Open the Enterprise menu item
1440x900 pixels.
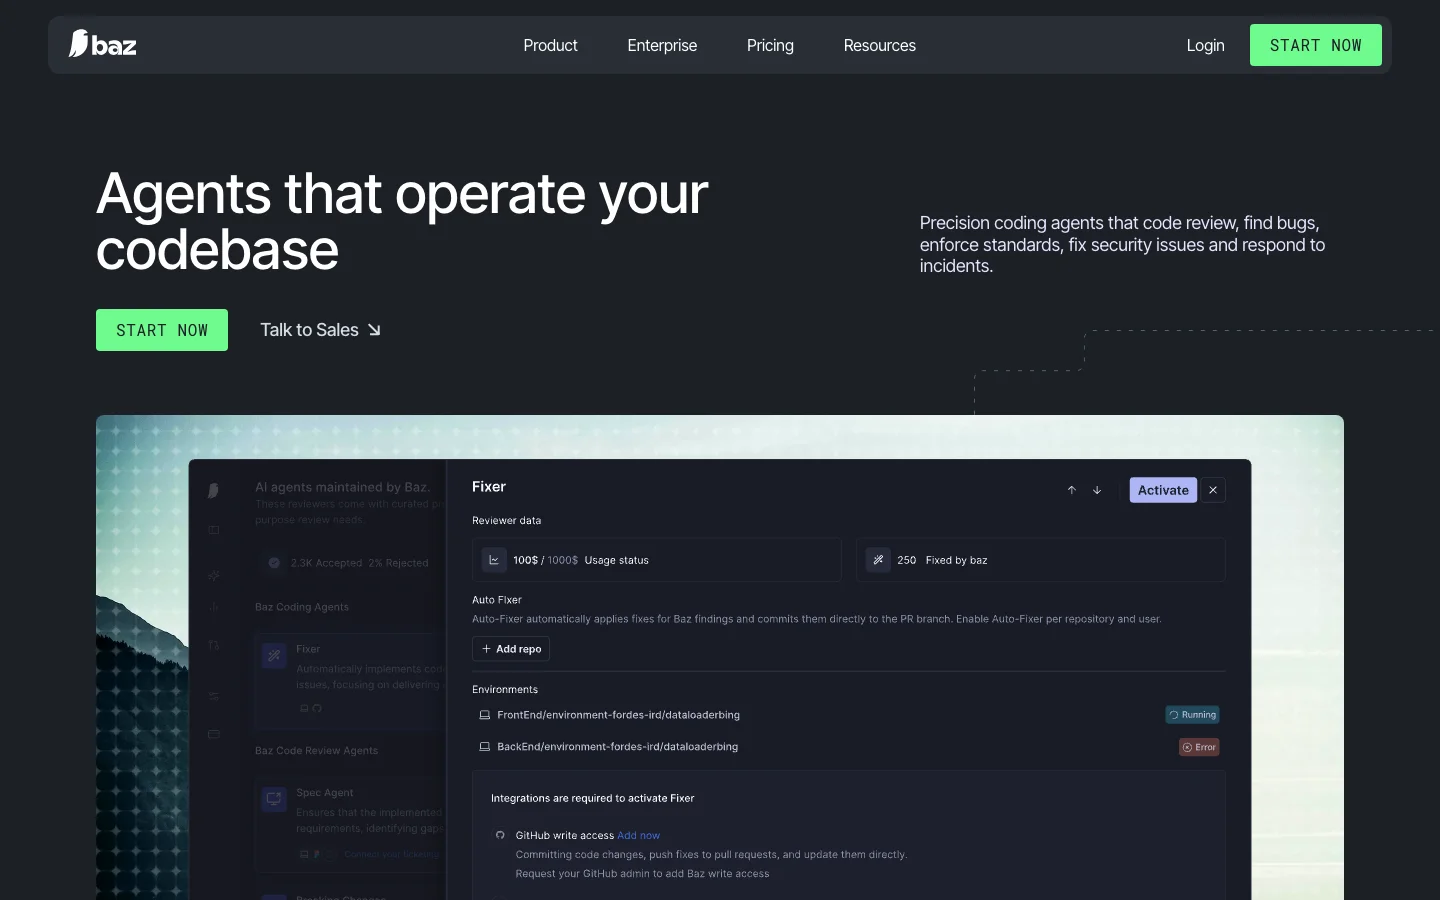click(662, 45)
